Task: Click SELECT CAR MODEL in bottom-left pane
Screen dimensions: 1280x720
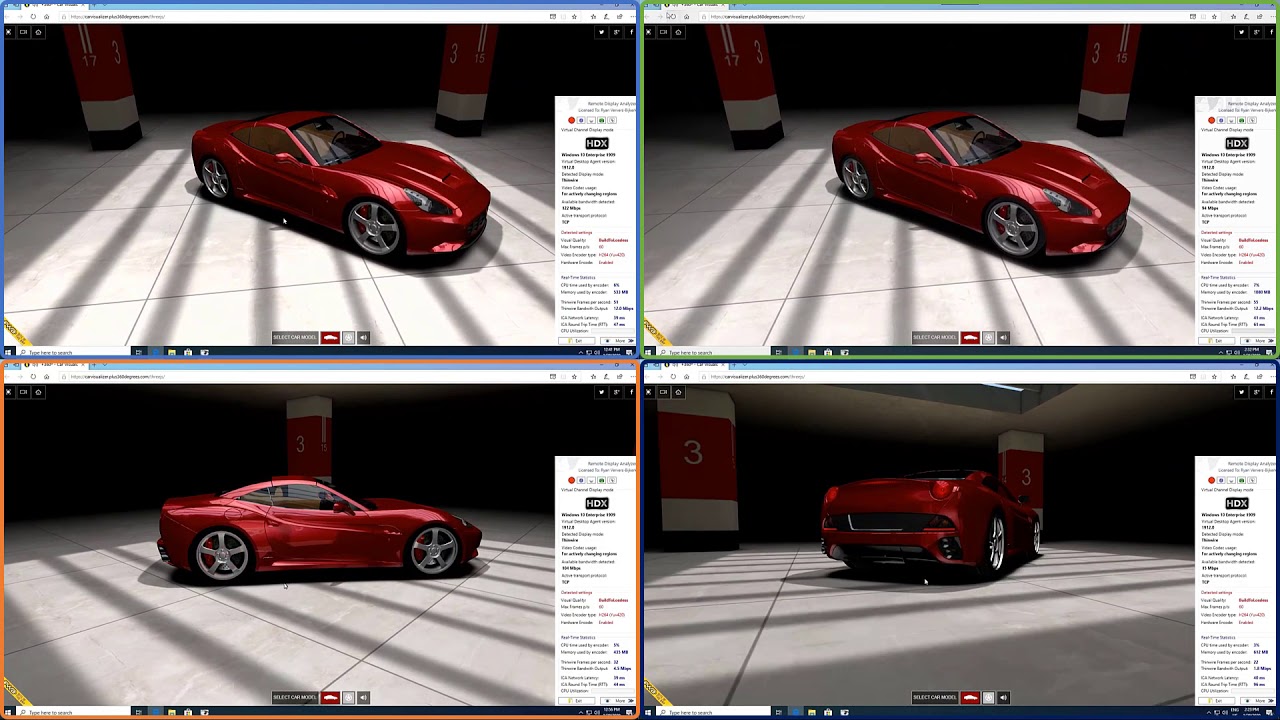Action: 295,697
